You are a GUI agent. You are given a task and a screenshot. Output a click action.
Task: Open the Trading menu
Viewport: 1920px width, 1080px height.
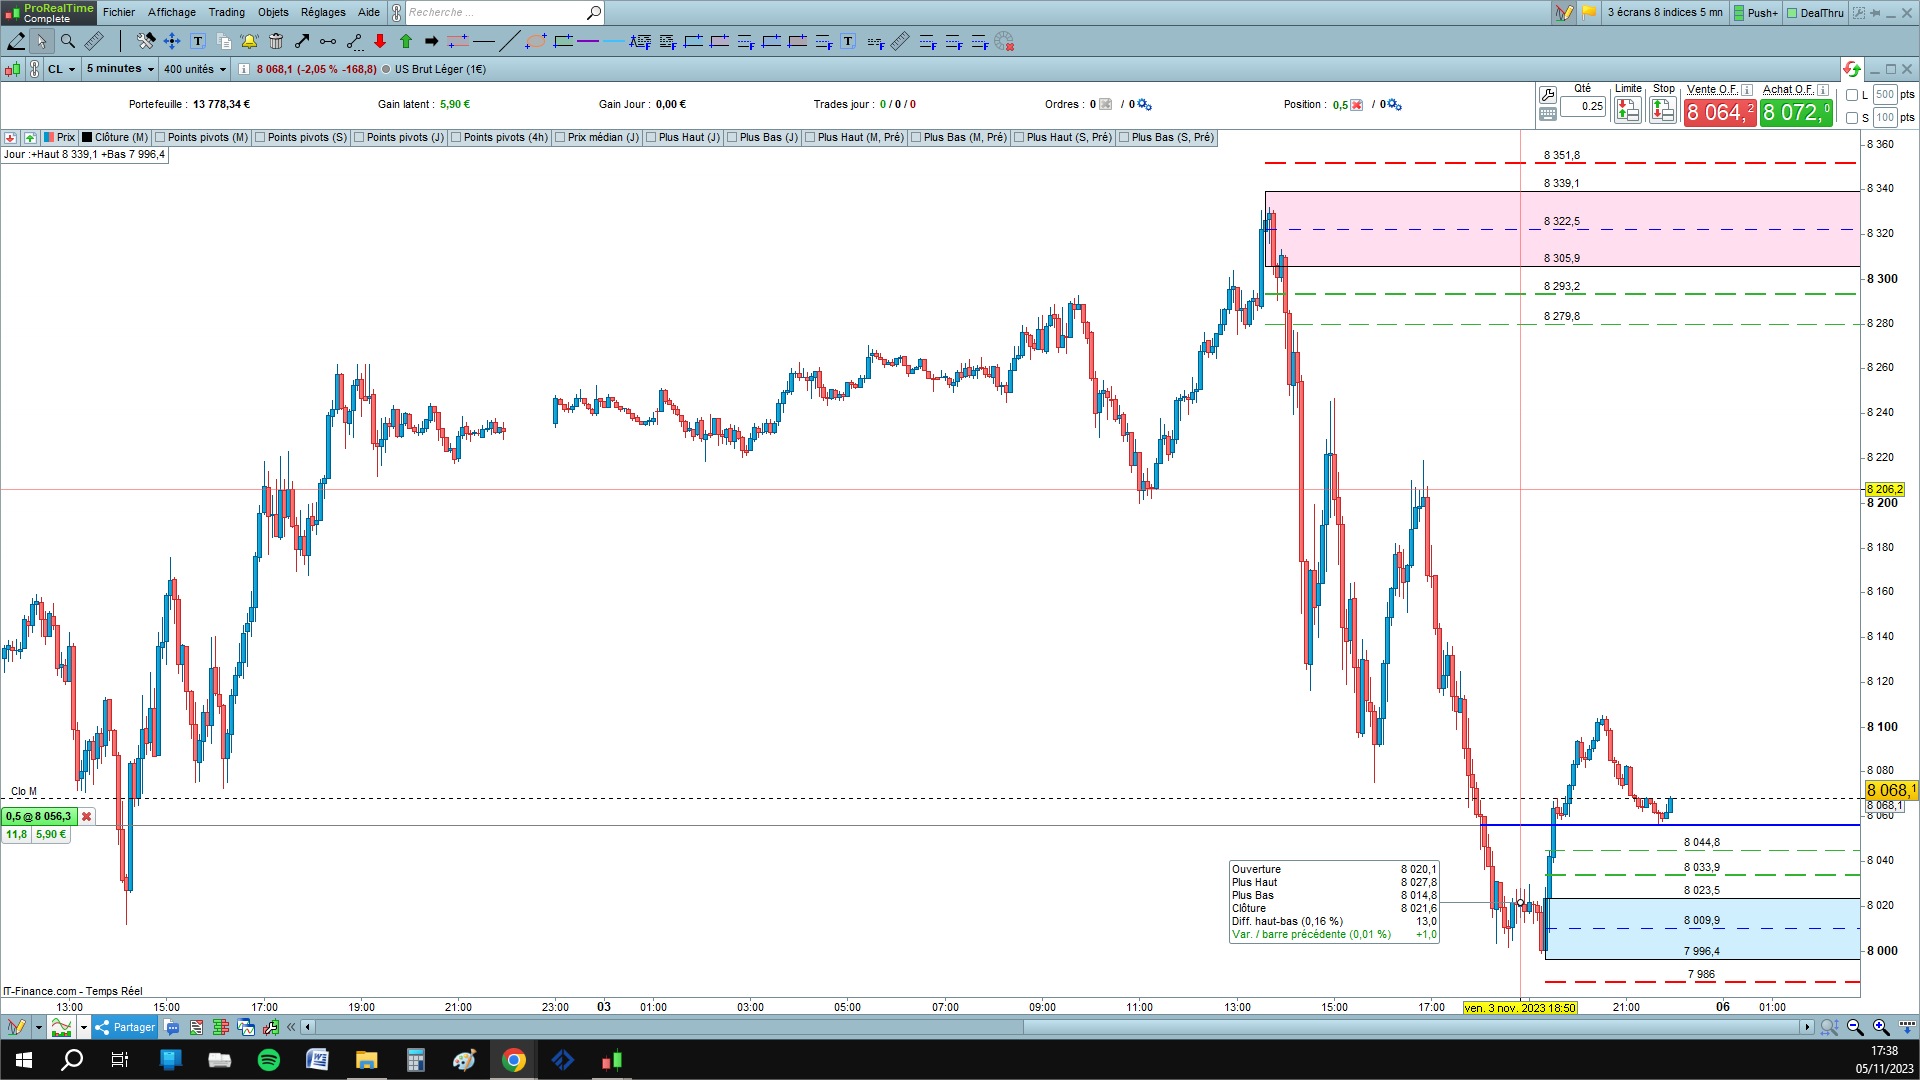[x=226, y=12]
